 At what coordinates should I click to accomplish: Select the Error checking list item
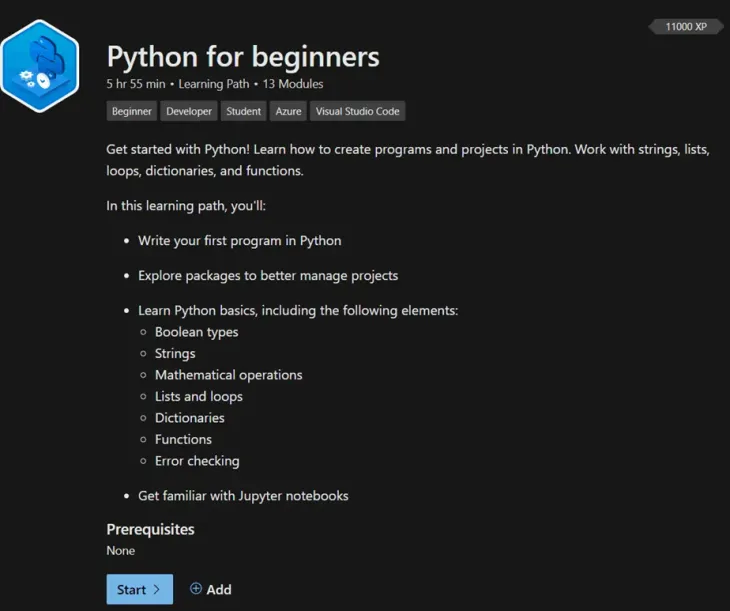pos(196,461)
